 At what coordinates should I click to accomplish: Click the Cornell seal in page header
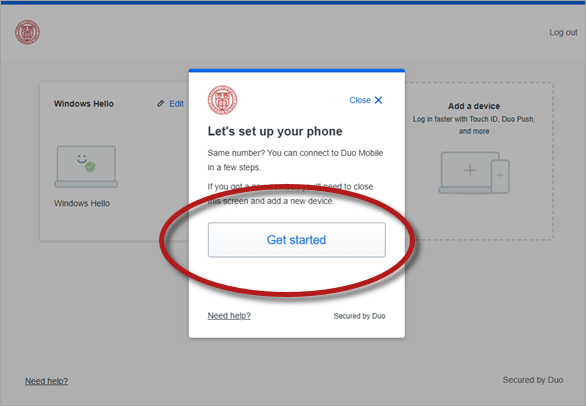tap(27, 32)
